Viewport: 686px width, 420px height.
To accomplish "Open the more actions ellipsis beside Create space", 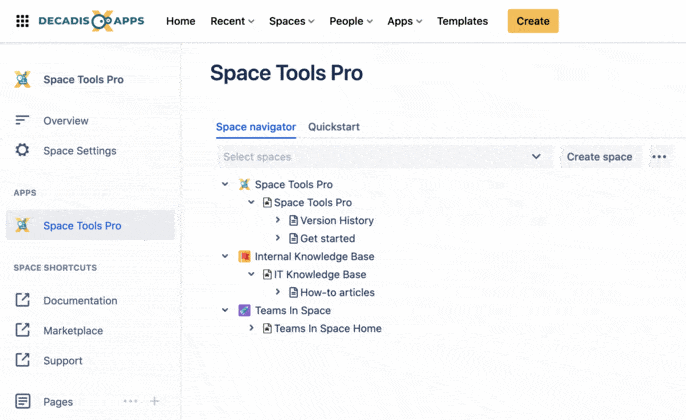I will coord(659,157).
